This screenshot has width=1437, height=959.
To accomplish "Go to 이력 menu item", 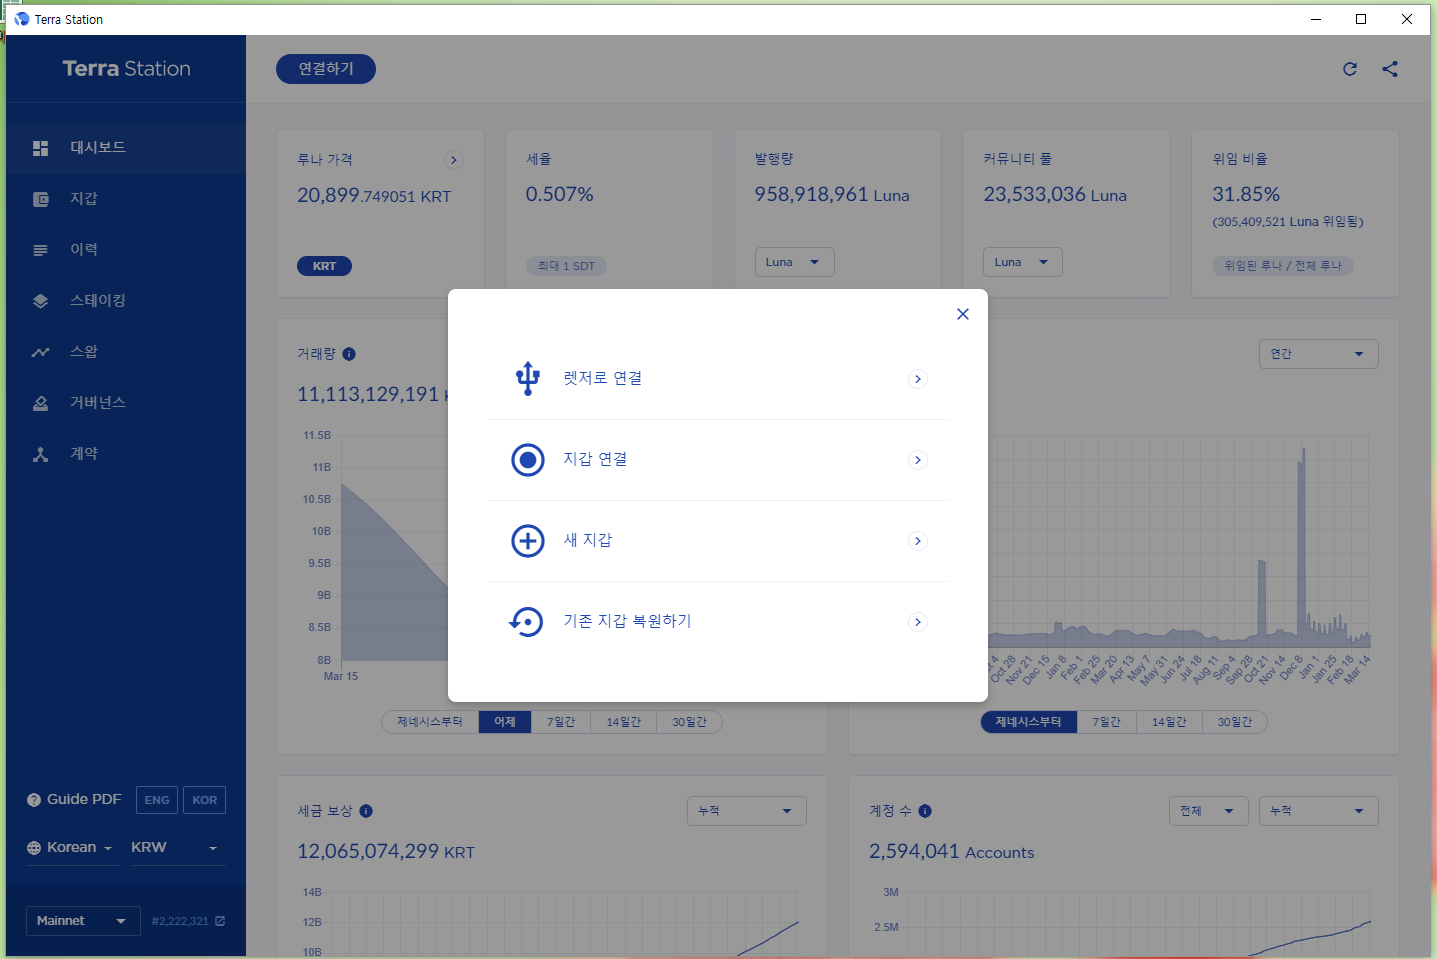I will pos(126,250).
